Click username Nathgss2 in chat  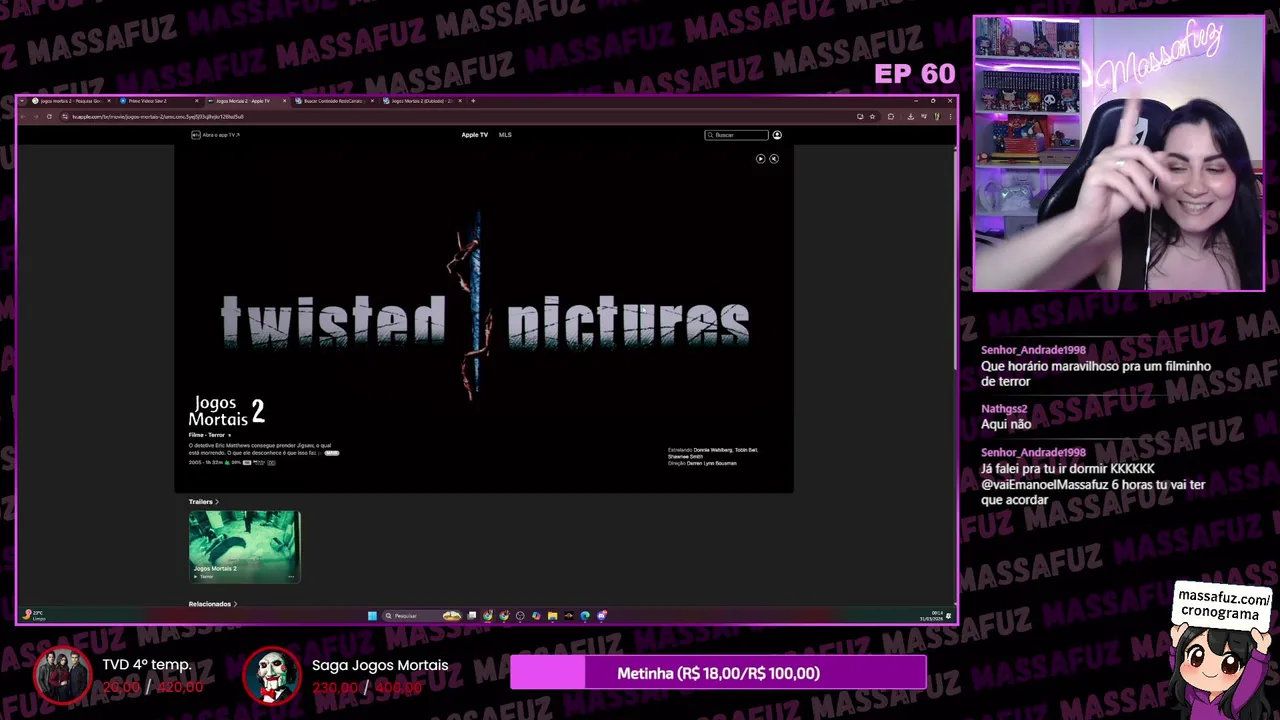click(1004, 409)
